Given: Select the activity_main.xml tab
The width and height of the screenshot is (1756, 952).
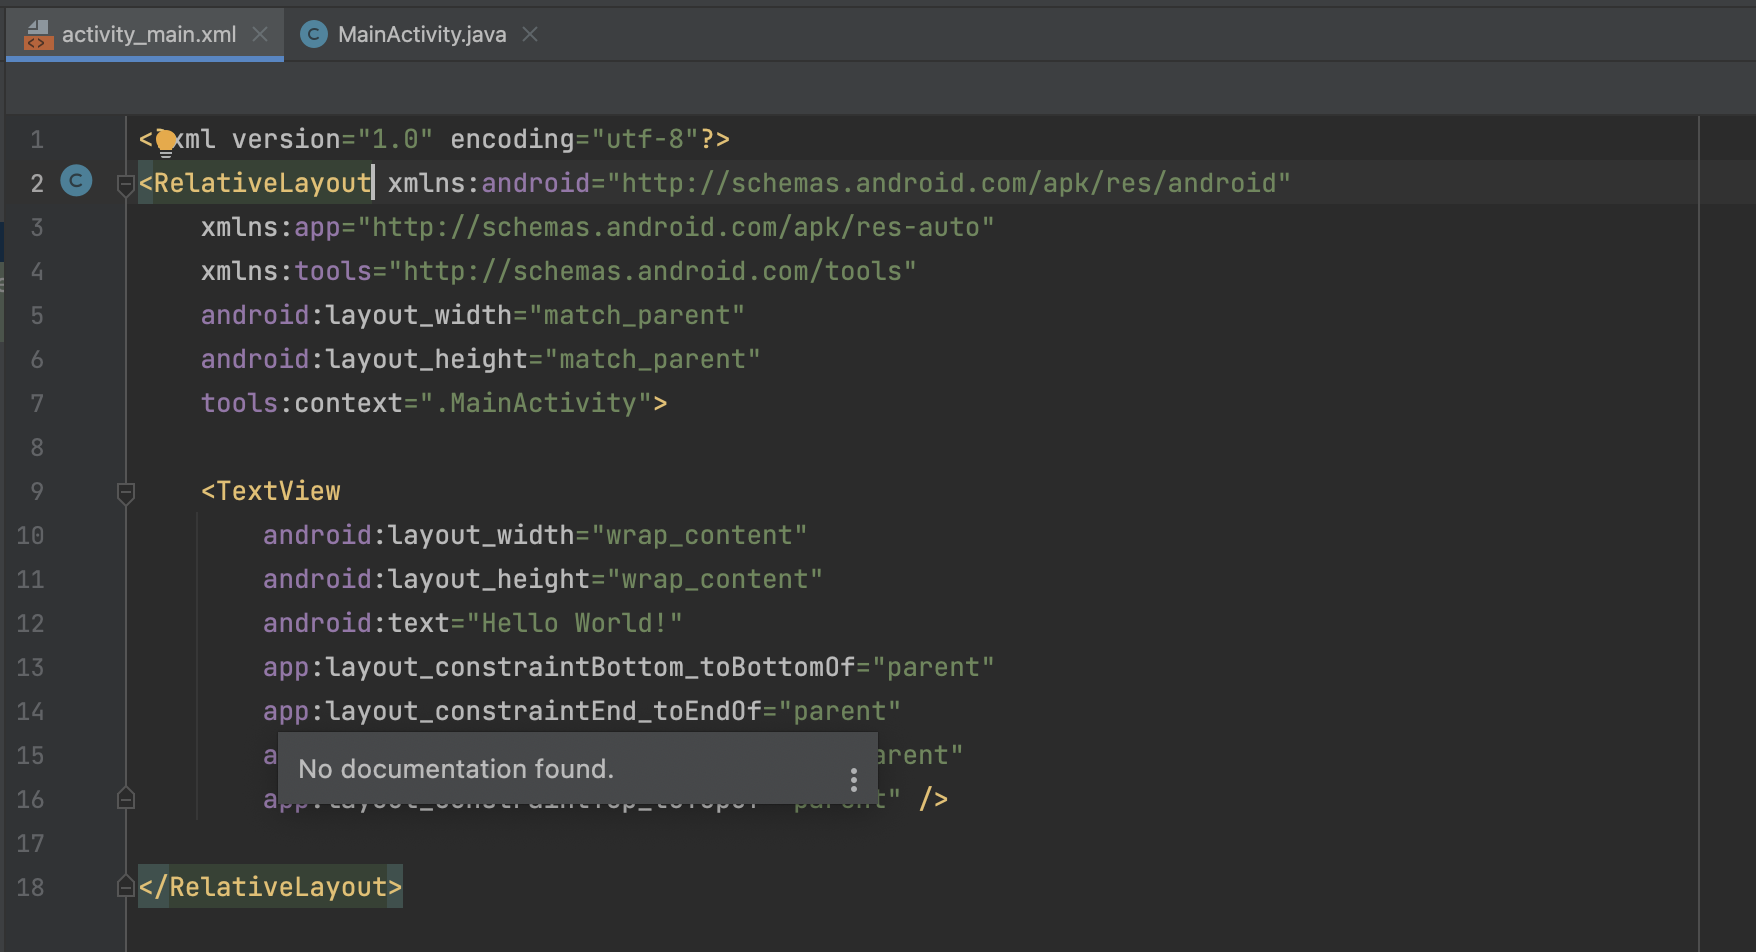Looking at the screenshot, I should point(148,35).
